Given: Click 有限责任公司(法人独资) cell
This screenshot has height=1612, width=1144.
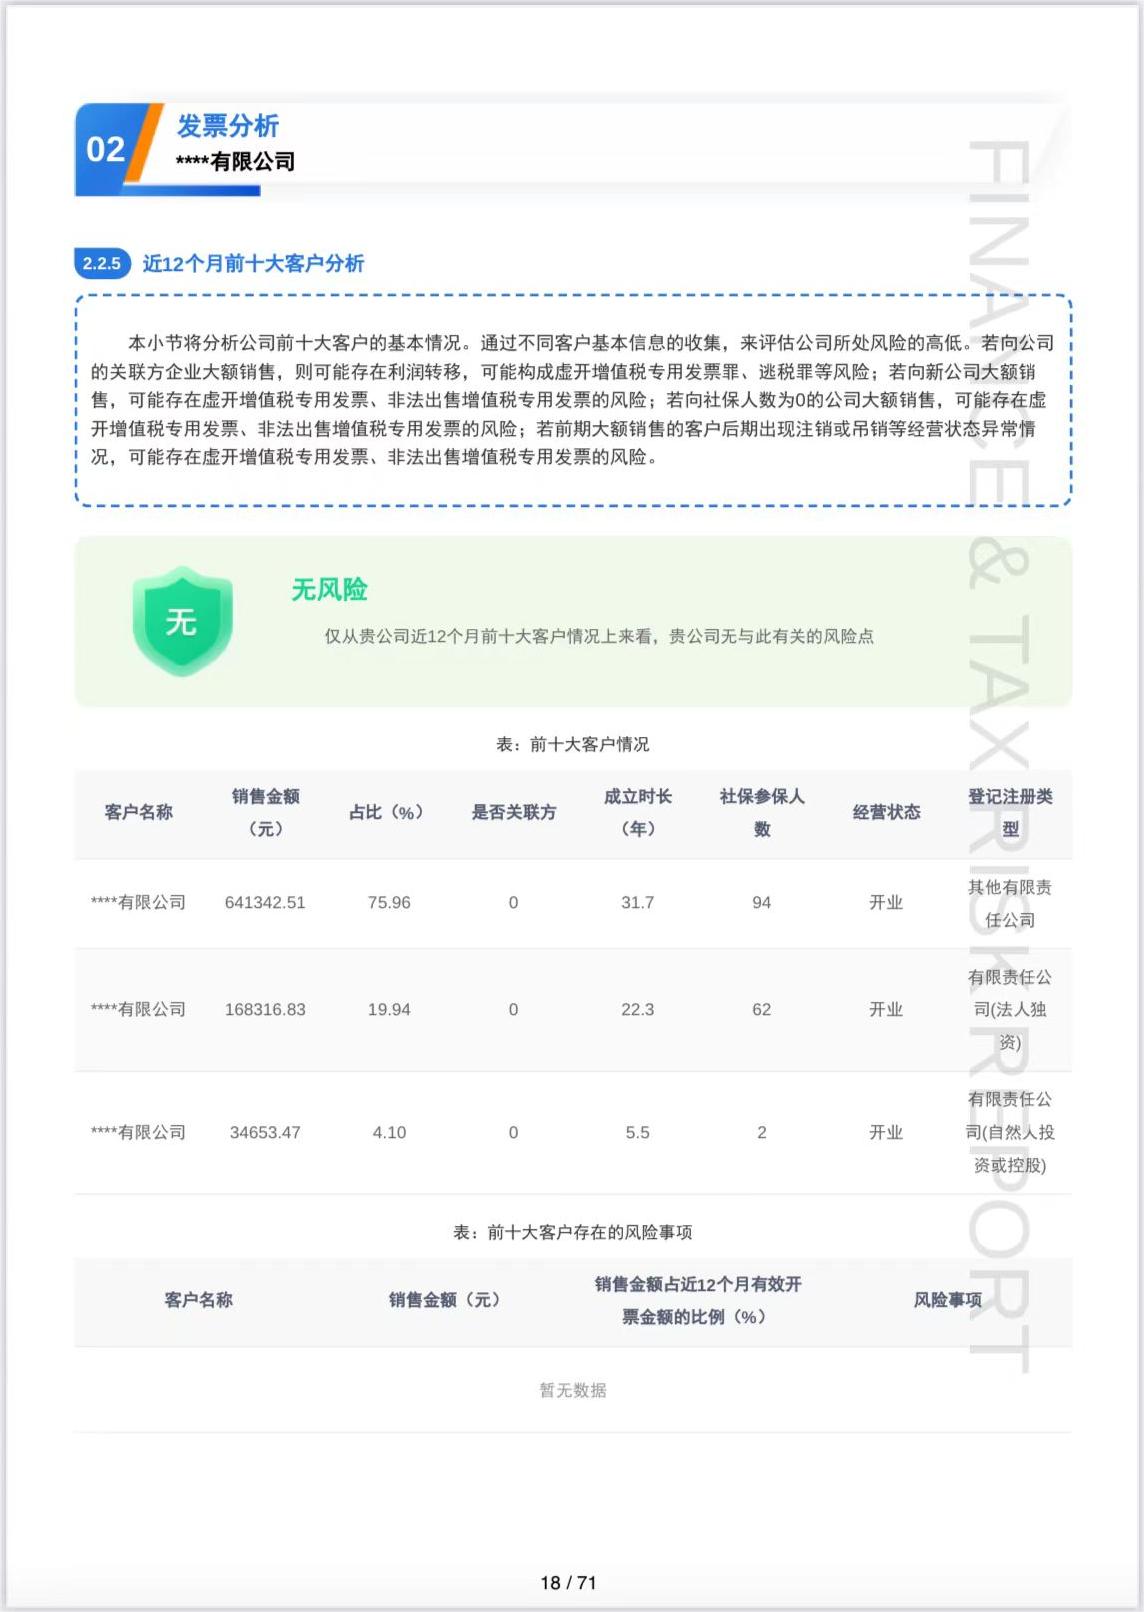Looking at the screenshot, I should pyautogui.click(x=1010, y=1009).
